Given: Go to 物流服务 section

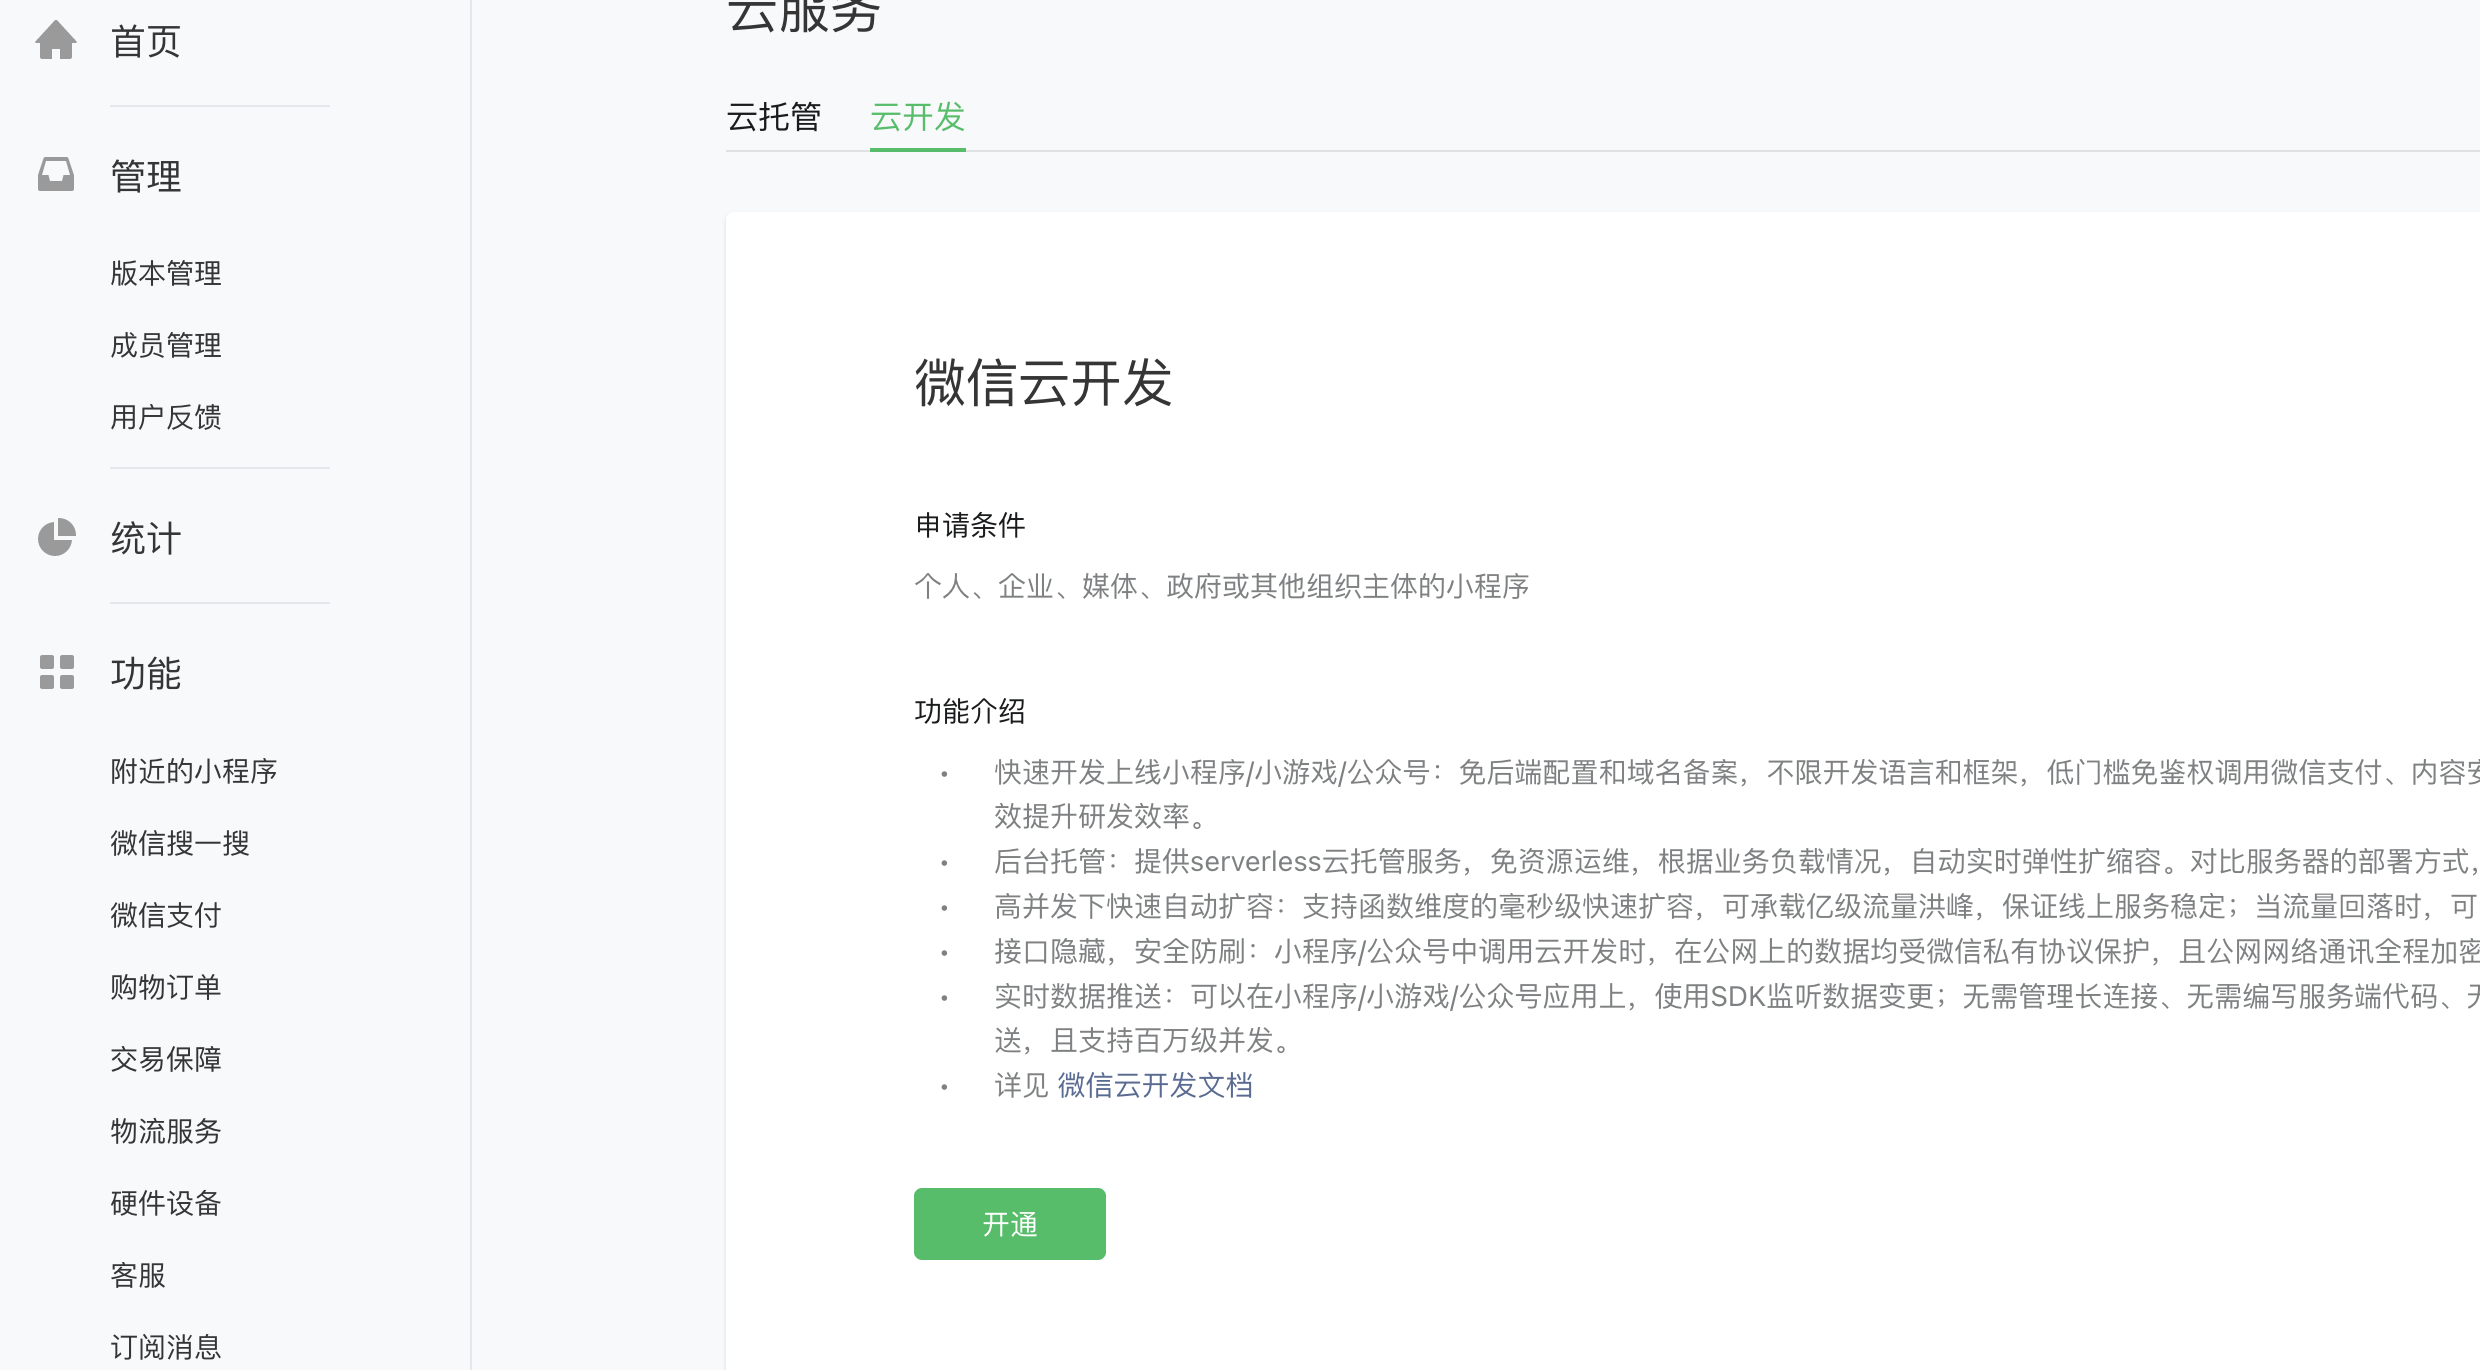Looking at the screenshot, I should [x=166, y=1131].
